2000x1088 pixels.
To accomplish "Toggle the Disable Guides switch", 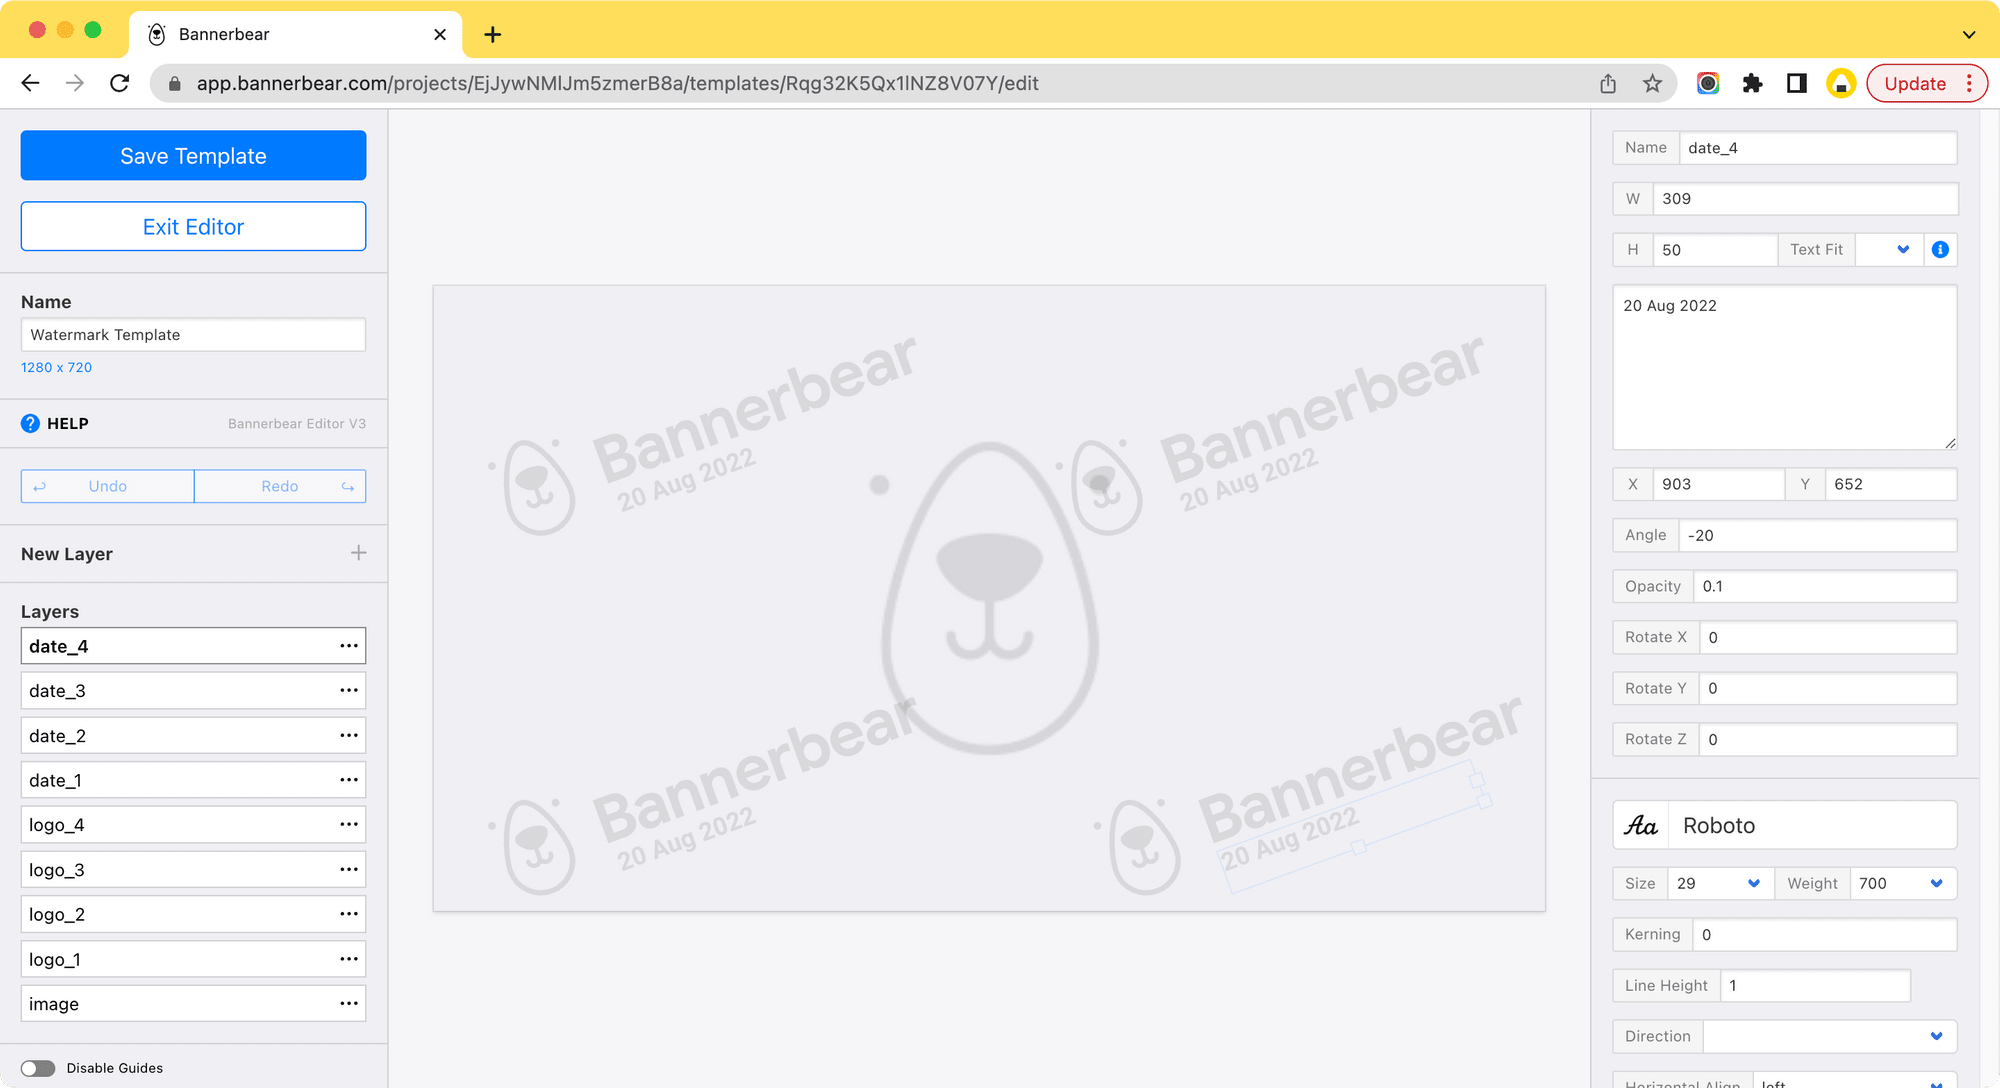I will (x=39, y=1067).
